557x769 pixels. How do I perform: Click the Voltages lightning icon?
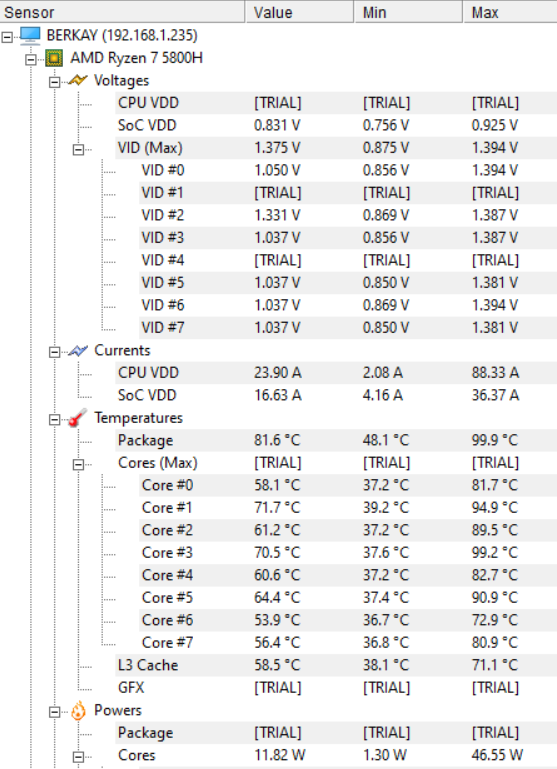point(78,80)
